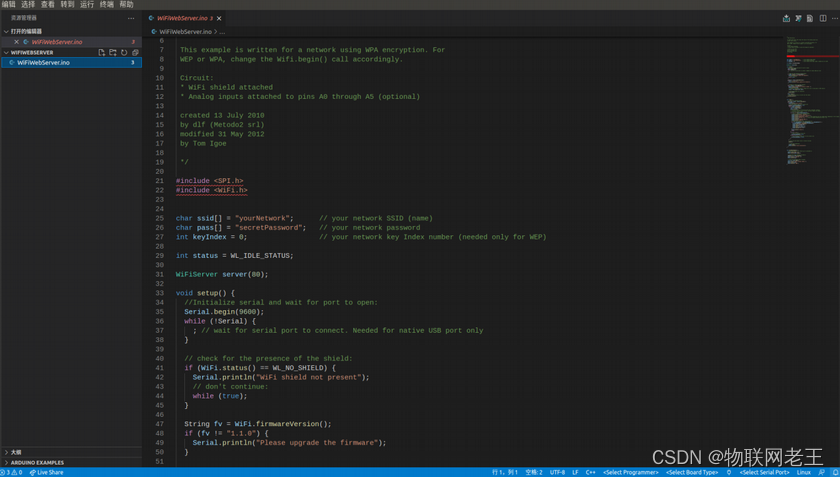Image resolution: width=840 pixels, height=477 pixels.
Task: Change the LF line ending sequence
Action: (575, 472)
